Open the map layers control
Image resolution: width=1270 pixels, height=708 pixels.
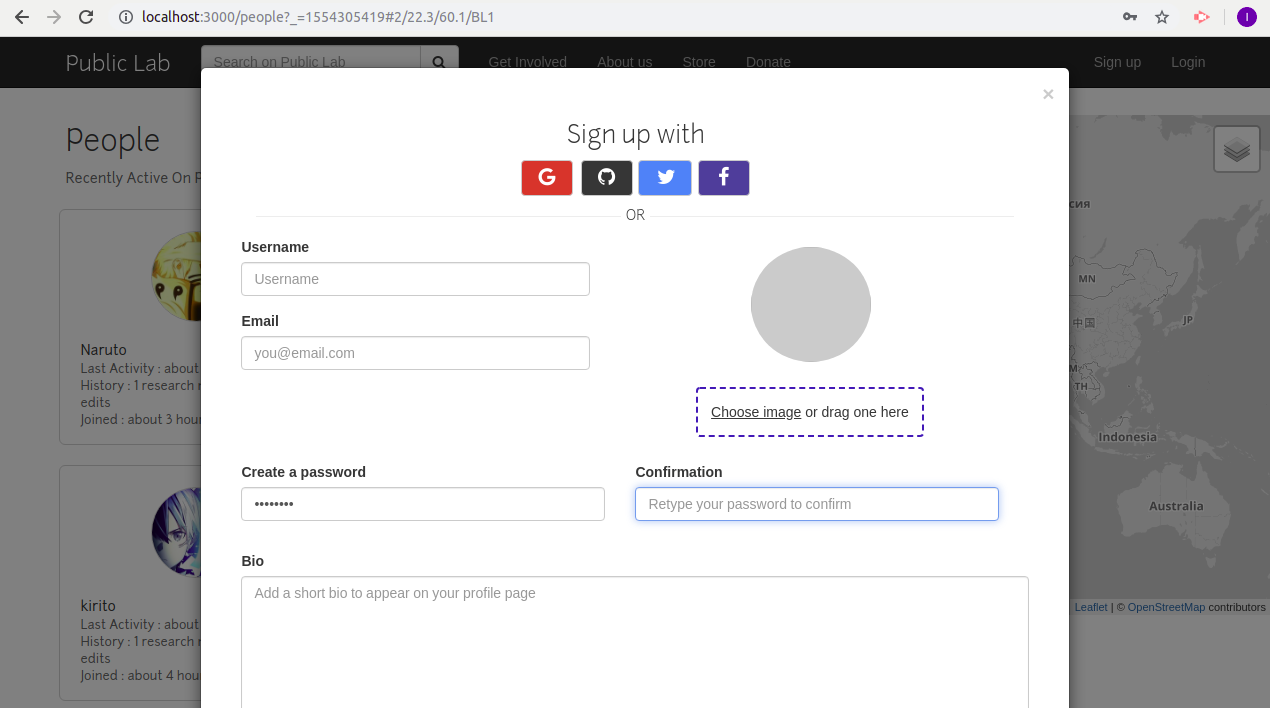(x=1236, y=148)
